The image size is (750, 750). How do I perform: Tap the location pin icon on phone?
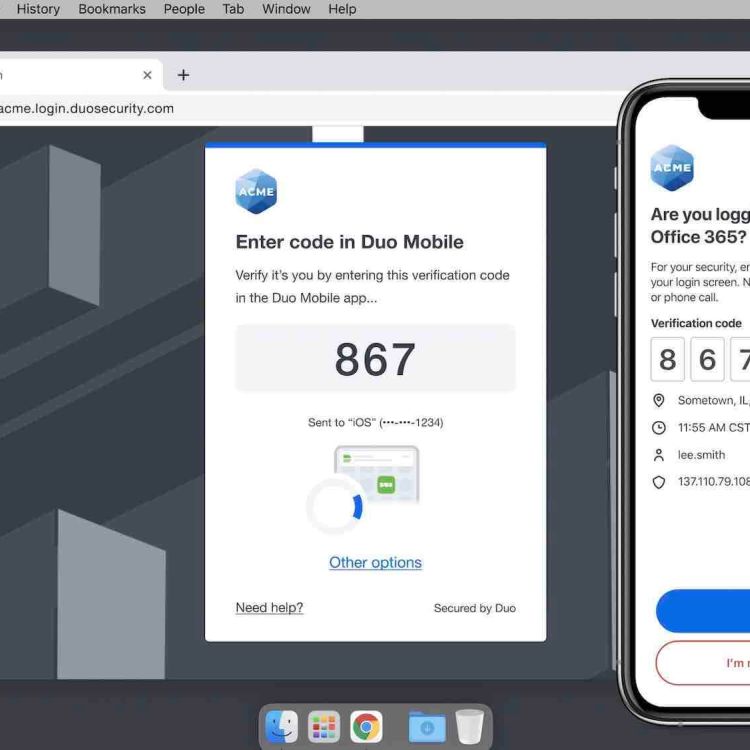(x=659, y=400)
